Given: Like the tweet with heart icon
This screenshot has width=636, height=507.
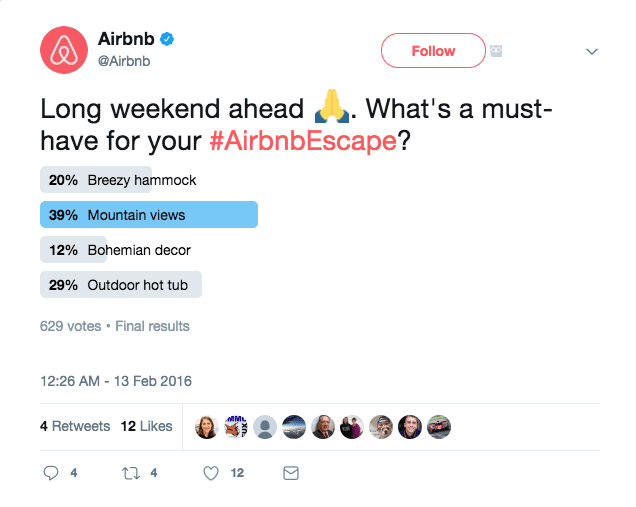Looking at the screenshot, I should (211, 473).
